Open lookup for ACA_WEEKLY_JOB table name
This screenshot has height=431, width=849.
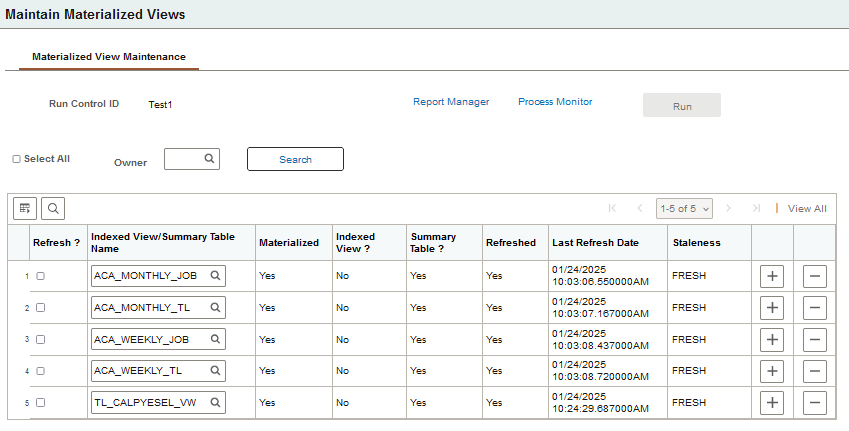click(x=215, y=339)
